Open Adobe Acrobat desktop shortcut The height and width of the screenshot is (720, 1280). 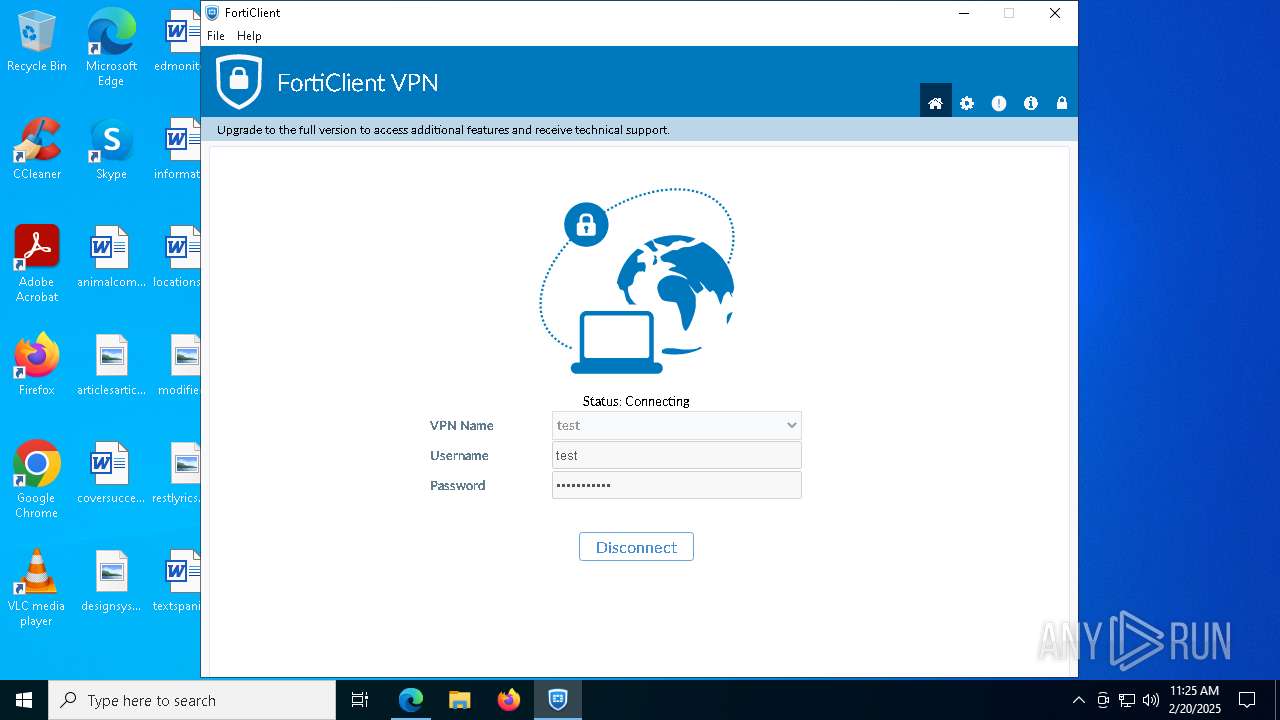(37, 264)
